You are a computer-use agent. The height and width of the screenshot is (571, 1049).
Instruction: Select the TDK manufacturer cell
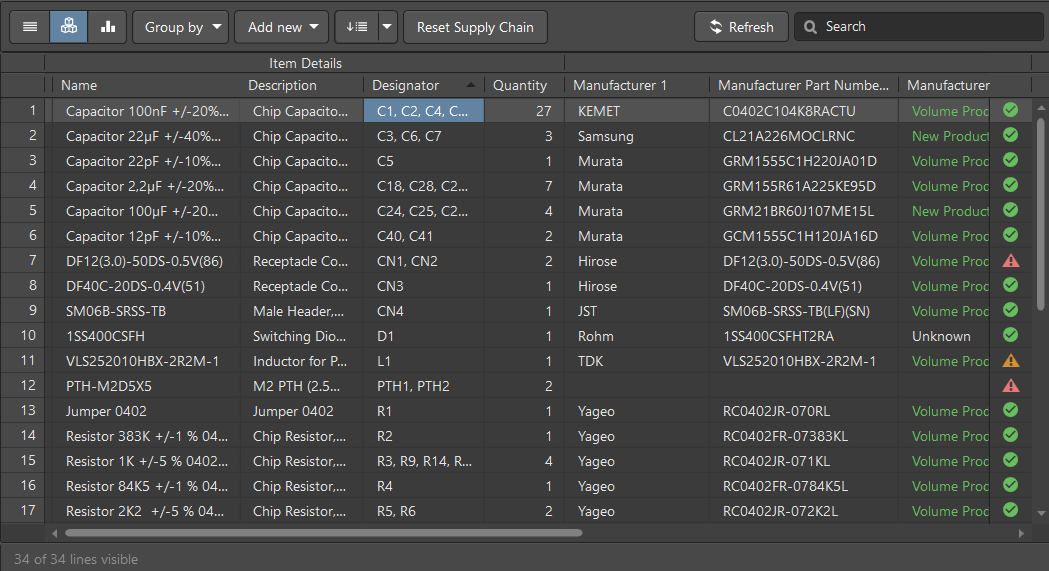point(637,361)
